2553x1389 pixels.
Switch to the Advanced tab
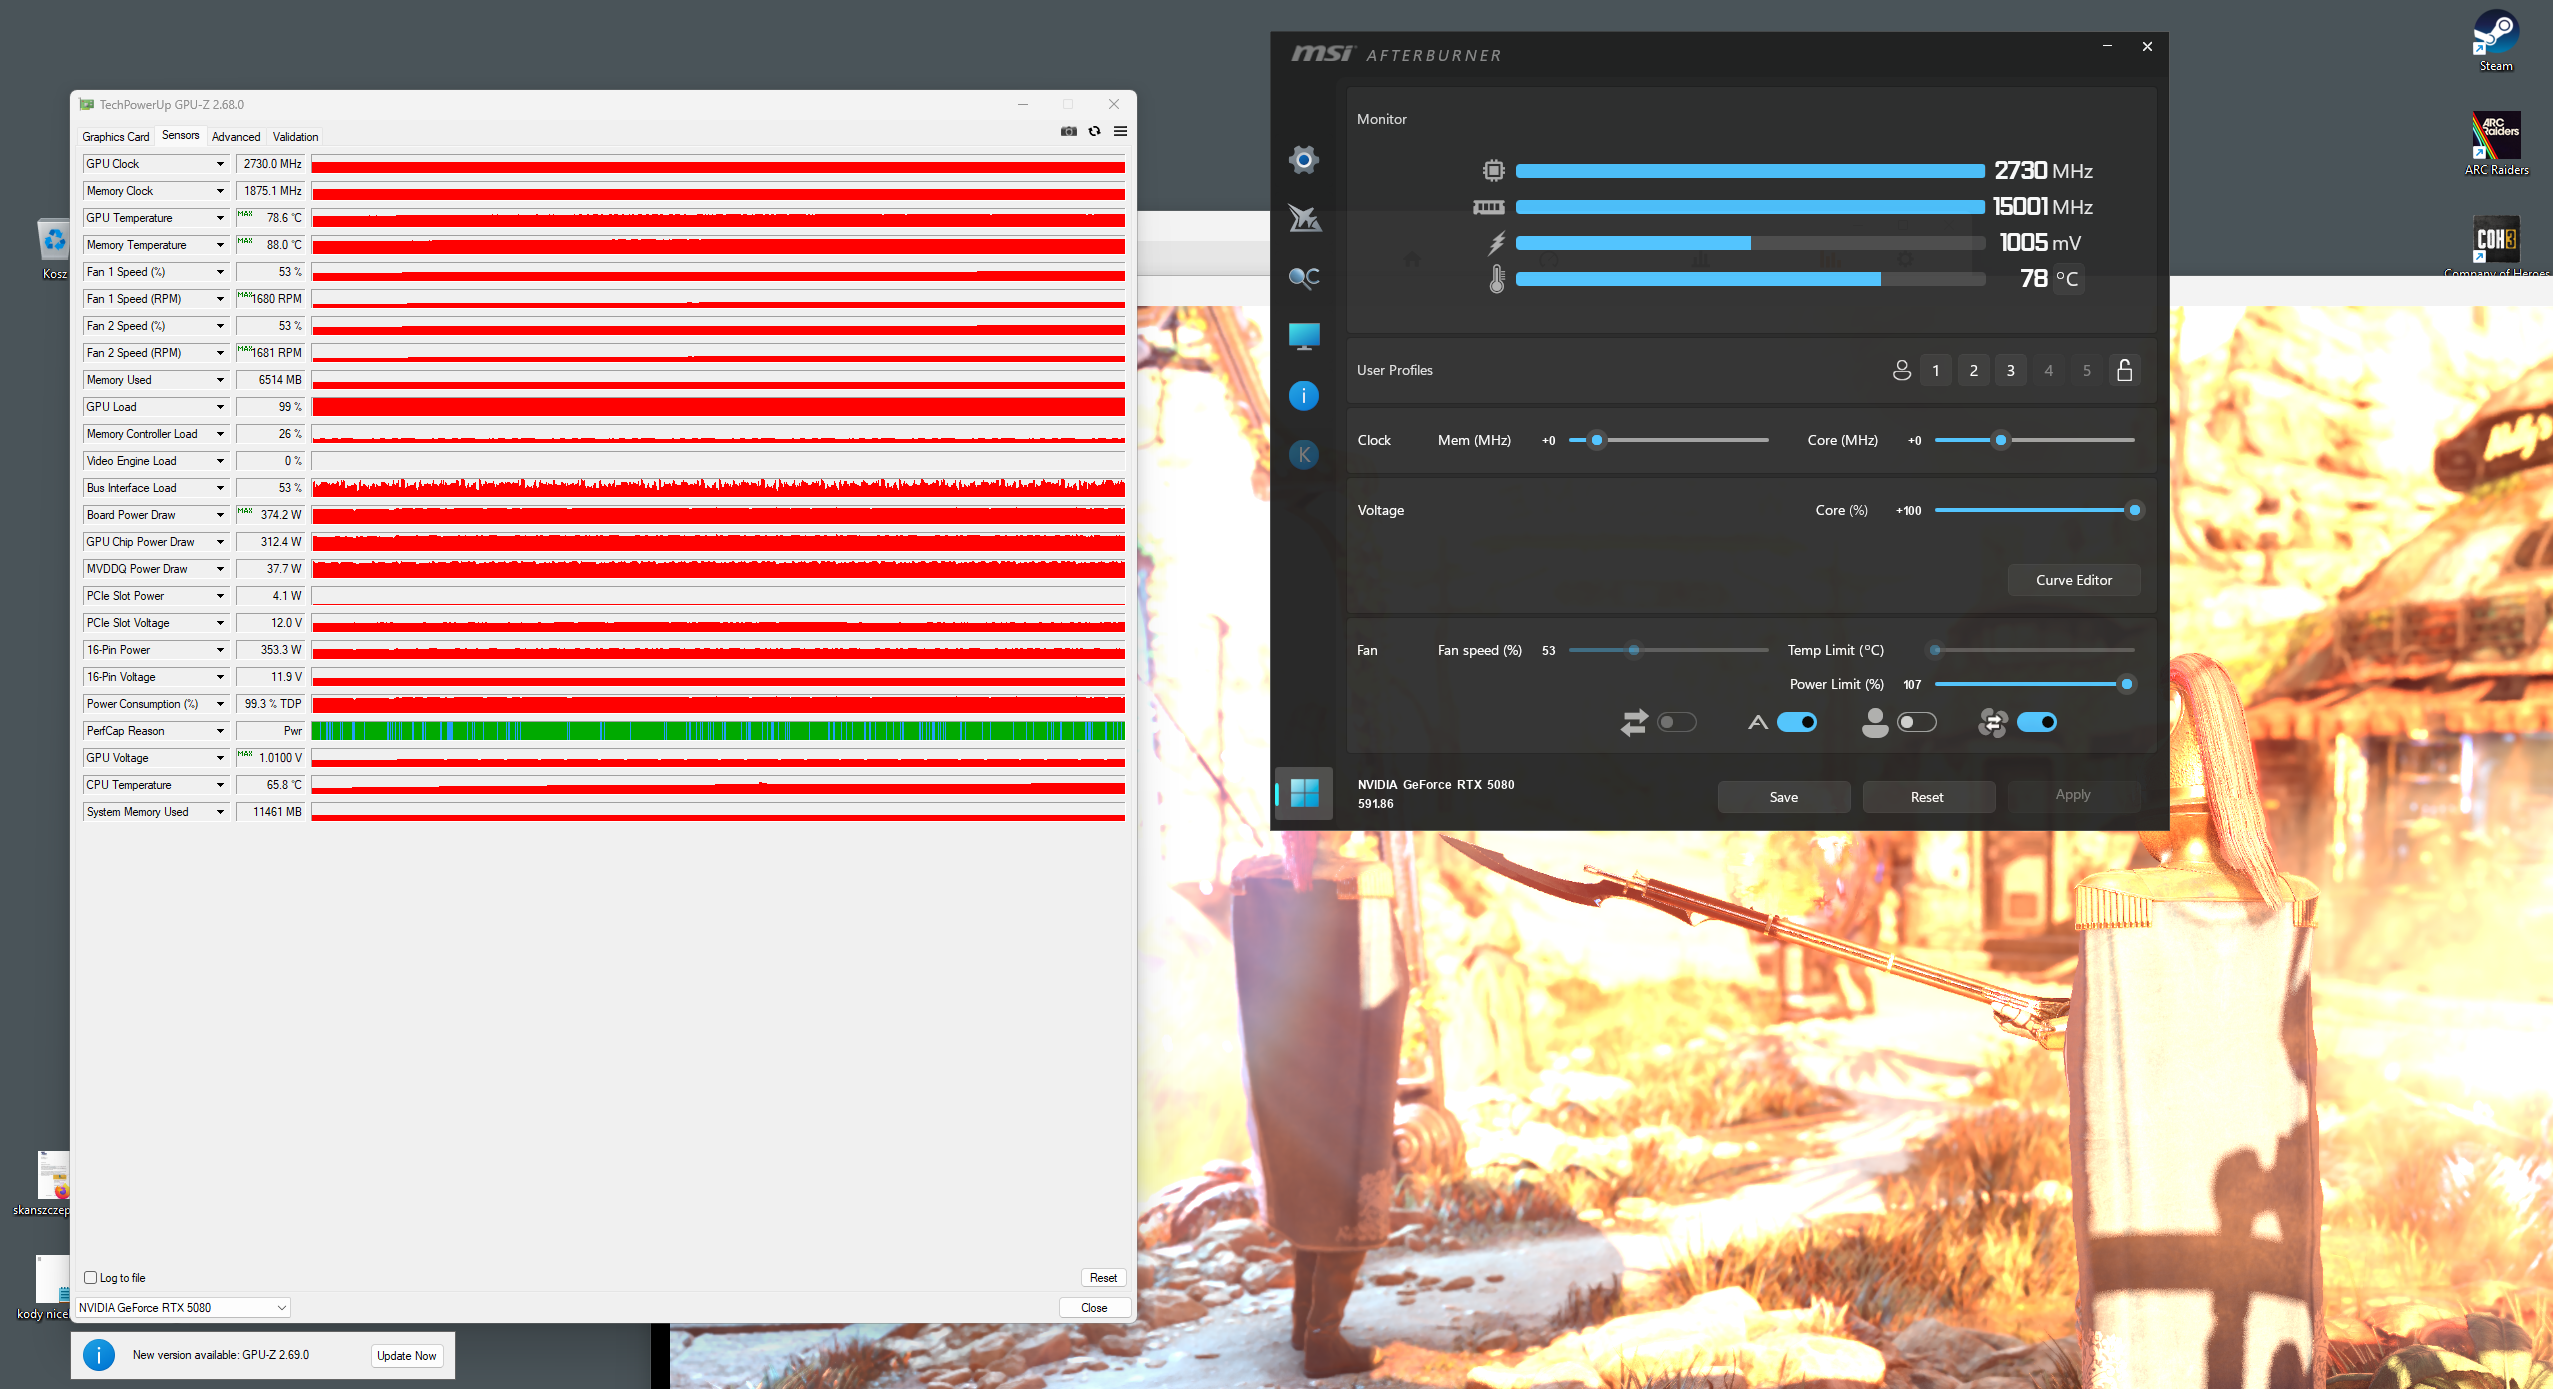click(235, 137)
